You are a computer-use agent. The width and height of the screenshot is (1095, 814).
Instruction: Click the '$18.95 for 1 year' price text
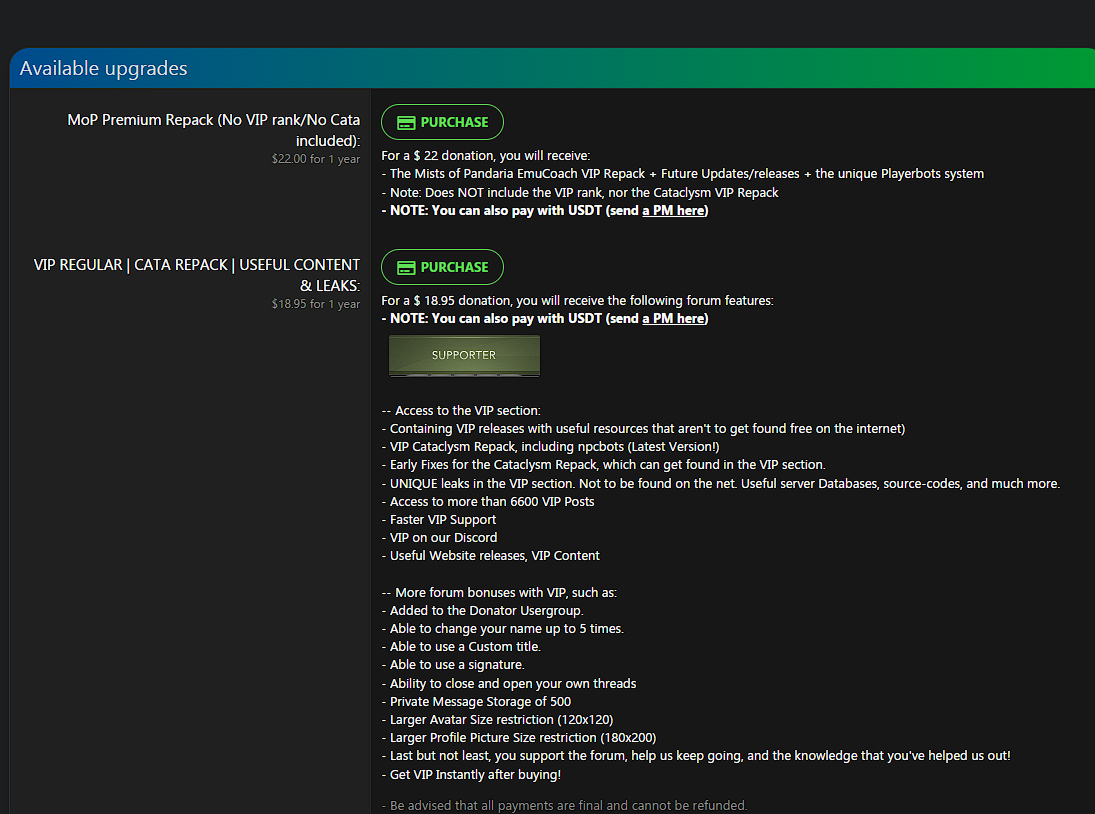(x=315, y=304)
